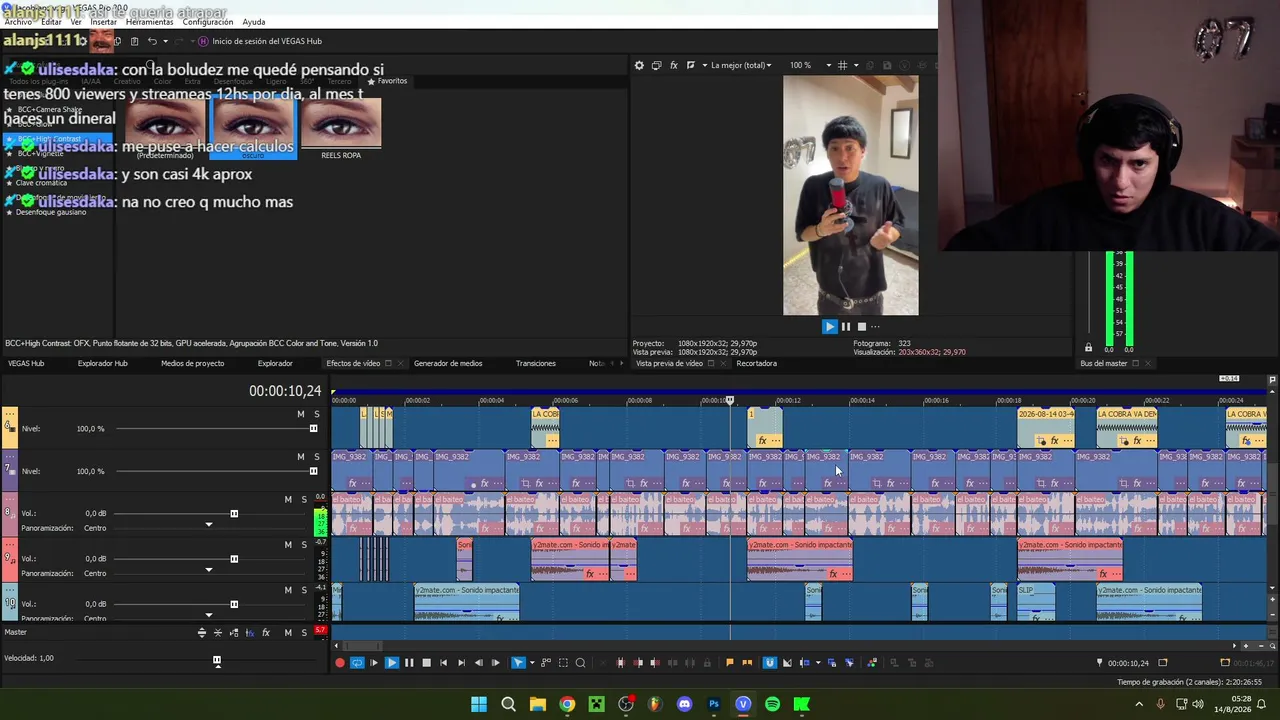Select the normal edit tool arrow

tap(518, 662)
